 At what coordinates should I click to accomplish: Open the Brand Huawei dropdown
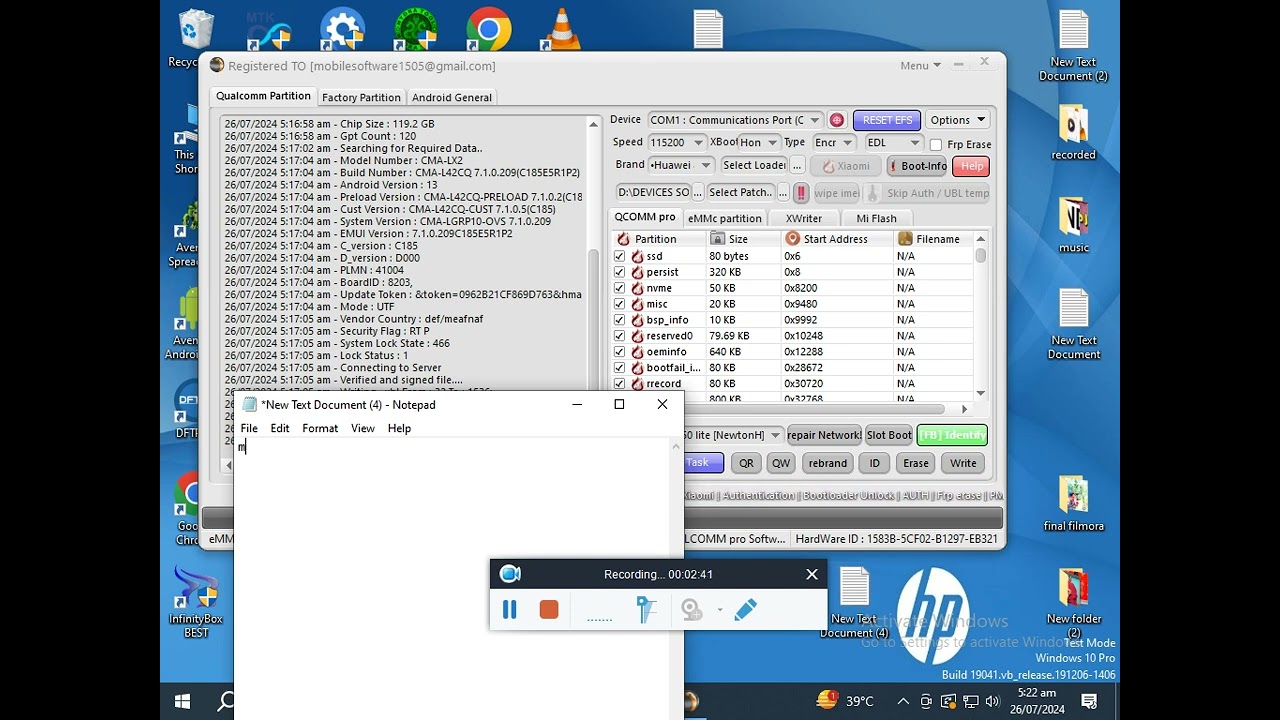point(680,166)
